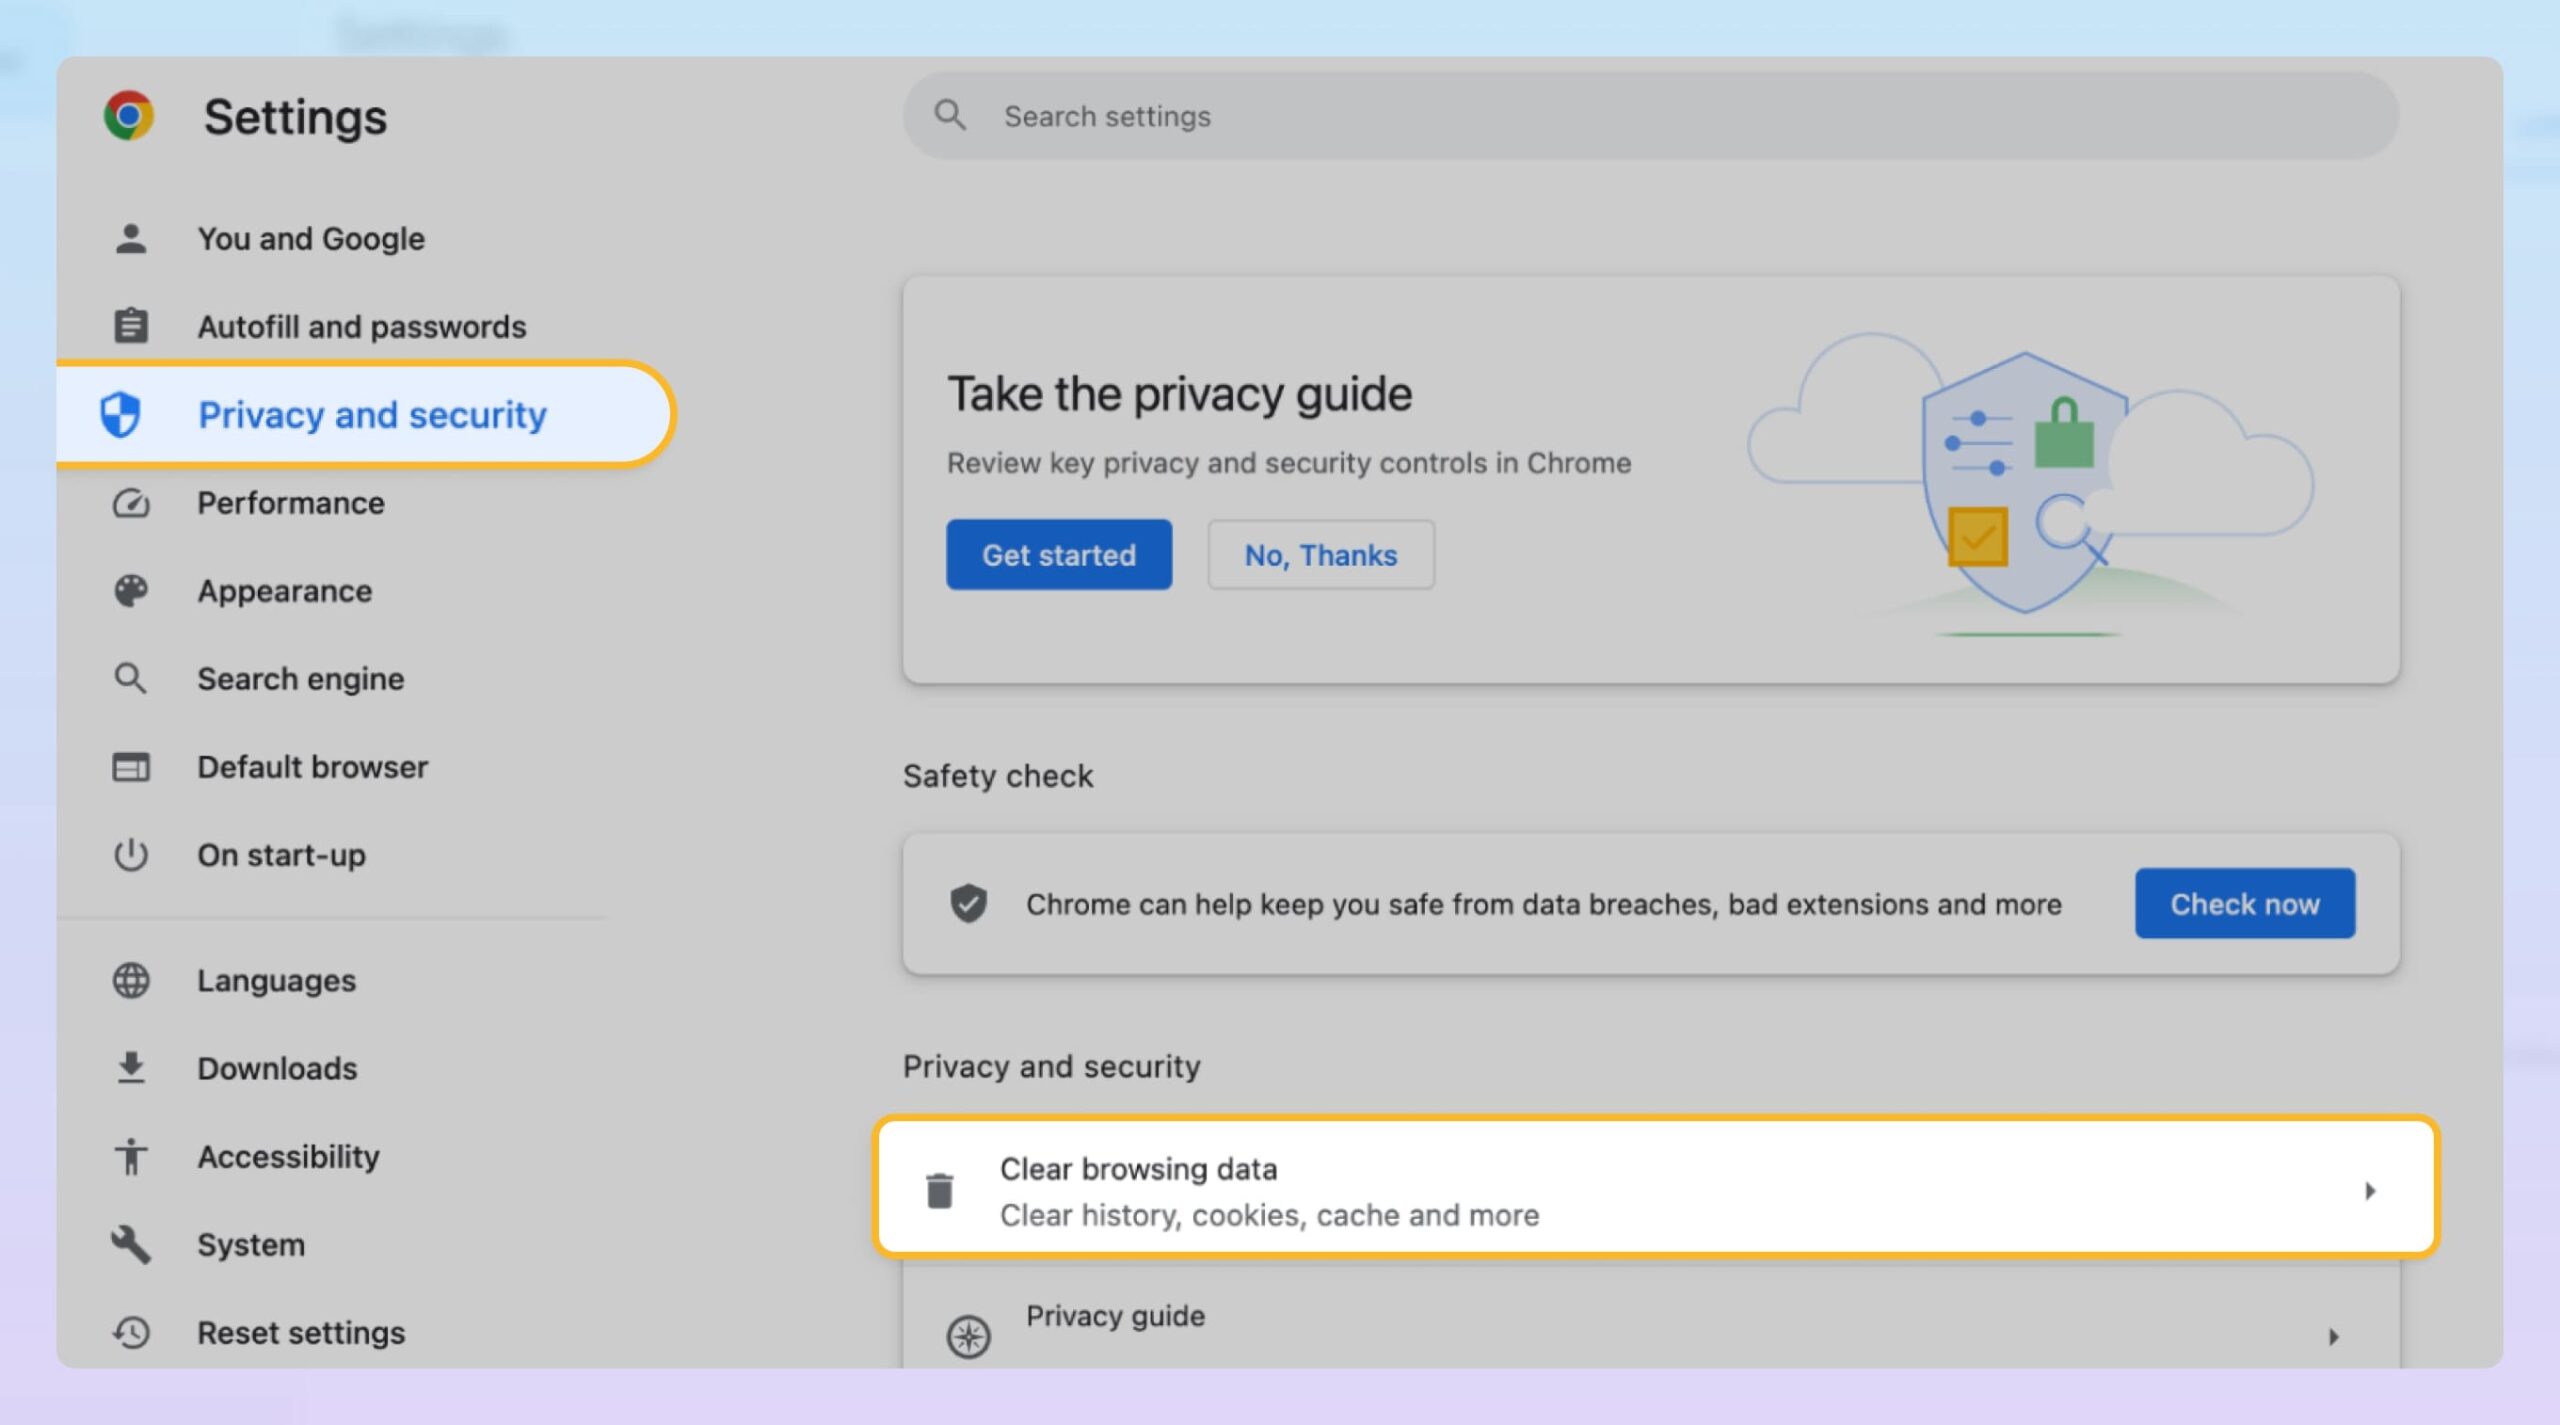Click the On start-up power icon
This screenshot has height=1425, width=2560.
tap(130, 854)
